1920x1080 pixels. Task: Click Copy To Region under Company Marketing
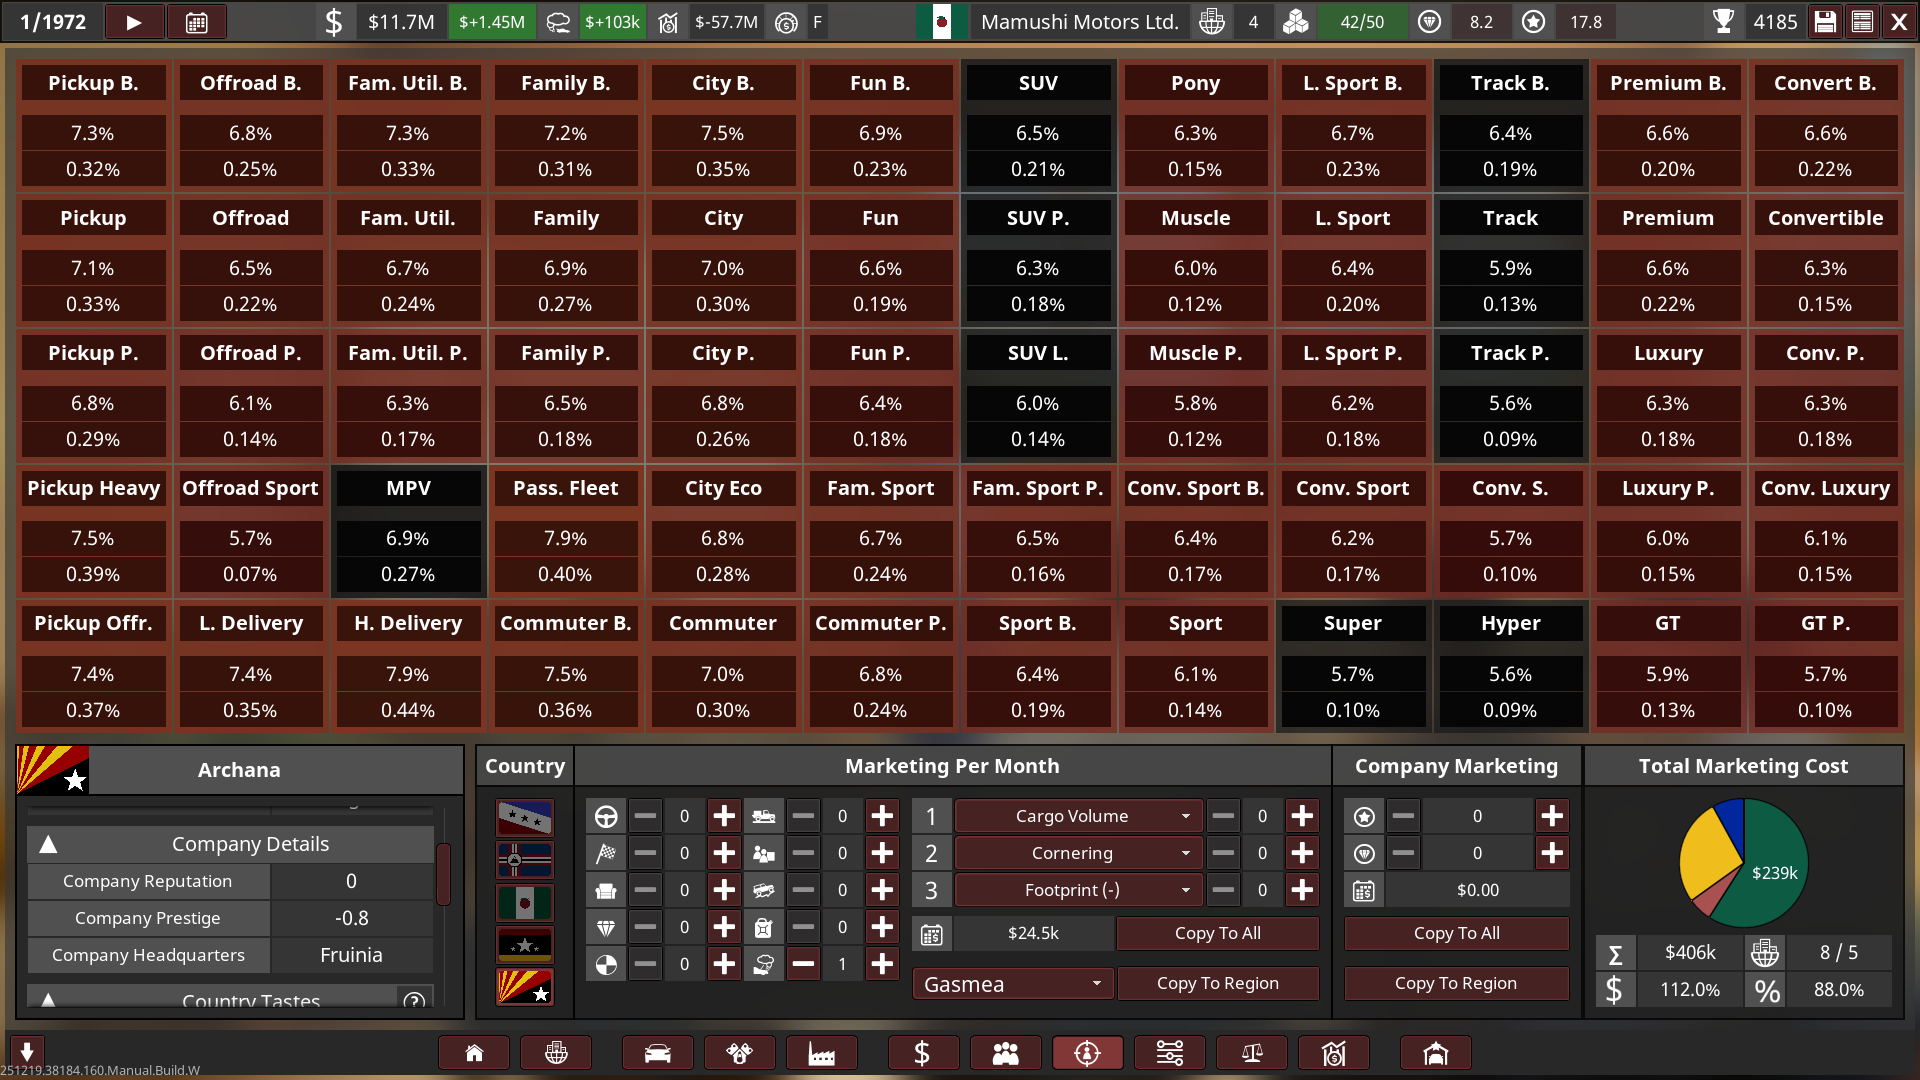click(1455, 983)
